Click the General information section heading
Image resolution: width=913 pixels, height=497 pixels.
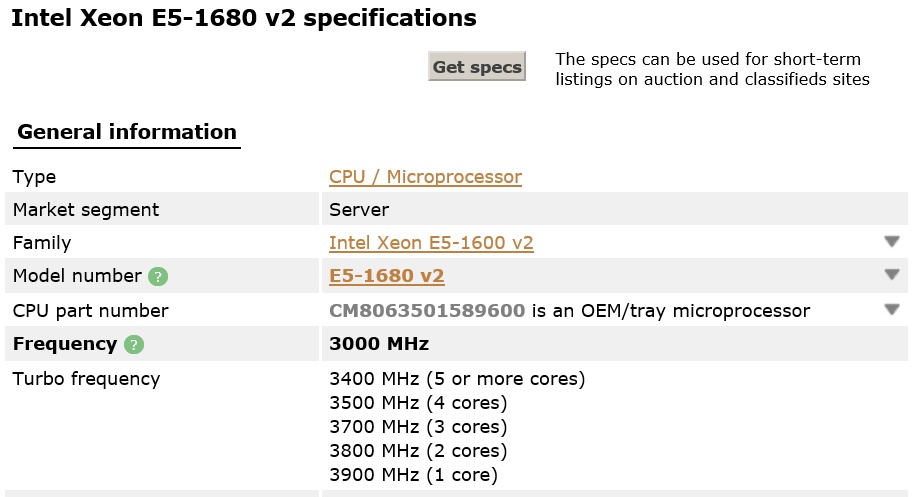coord(127,132)
